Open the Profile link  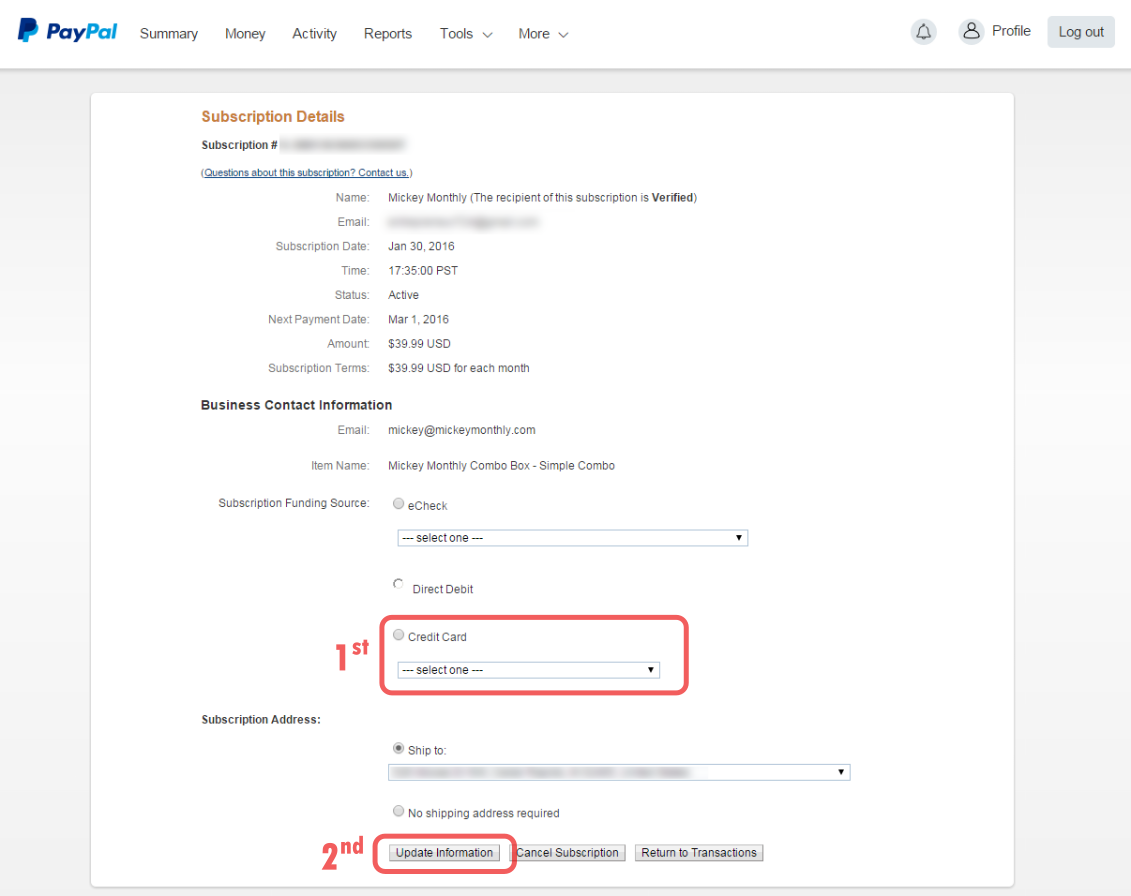(1011, 31)
